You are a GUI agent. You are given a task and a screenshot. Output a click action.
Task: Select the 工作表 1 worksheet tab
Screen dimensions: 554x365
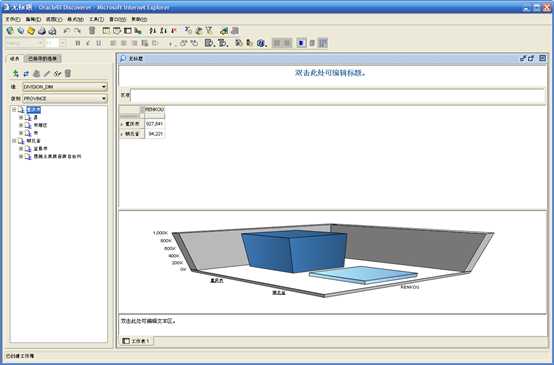click(136, 341)
